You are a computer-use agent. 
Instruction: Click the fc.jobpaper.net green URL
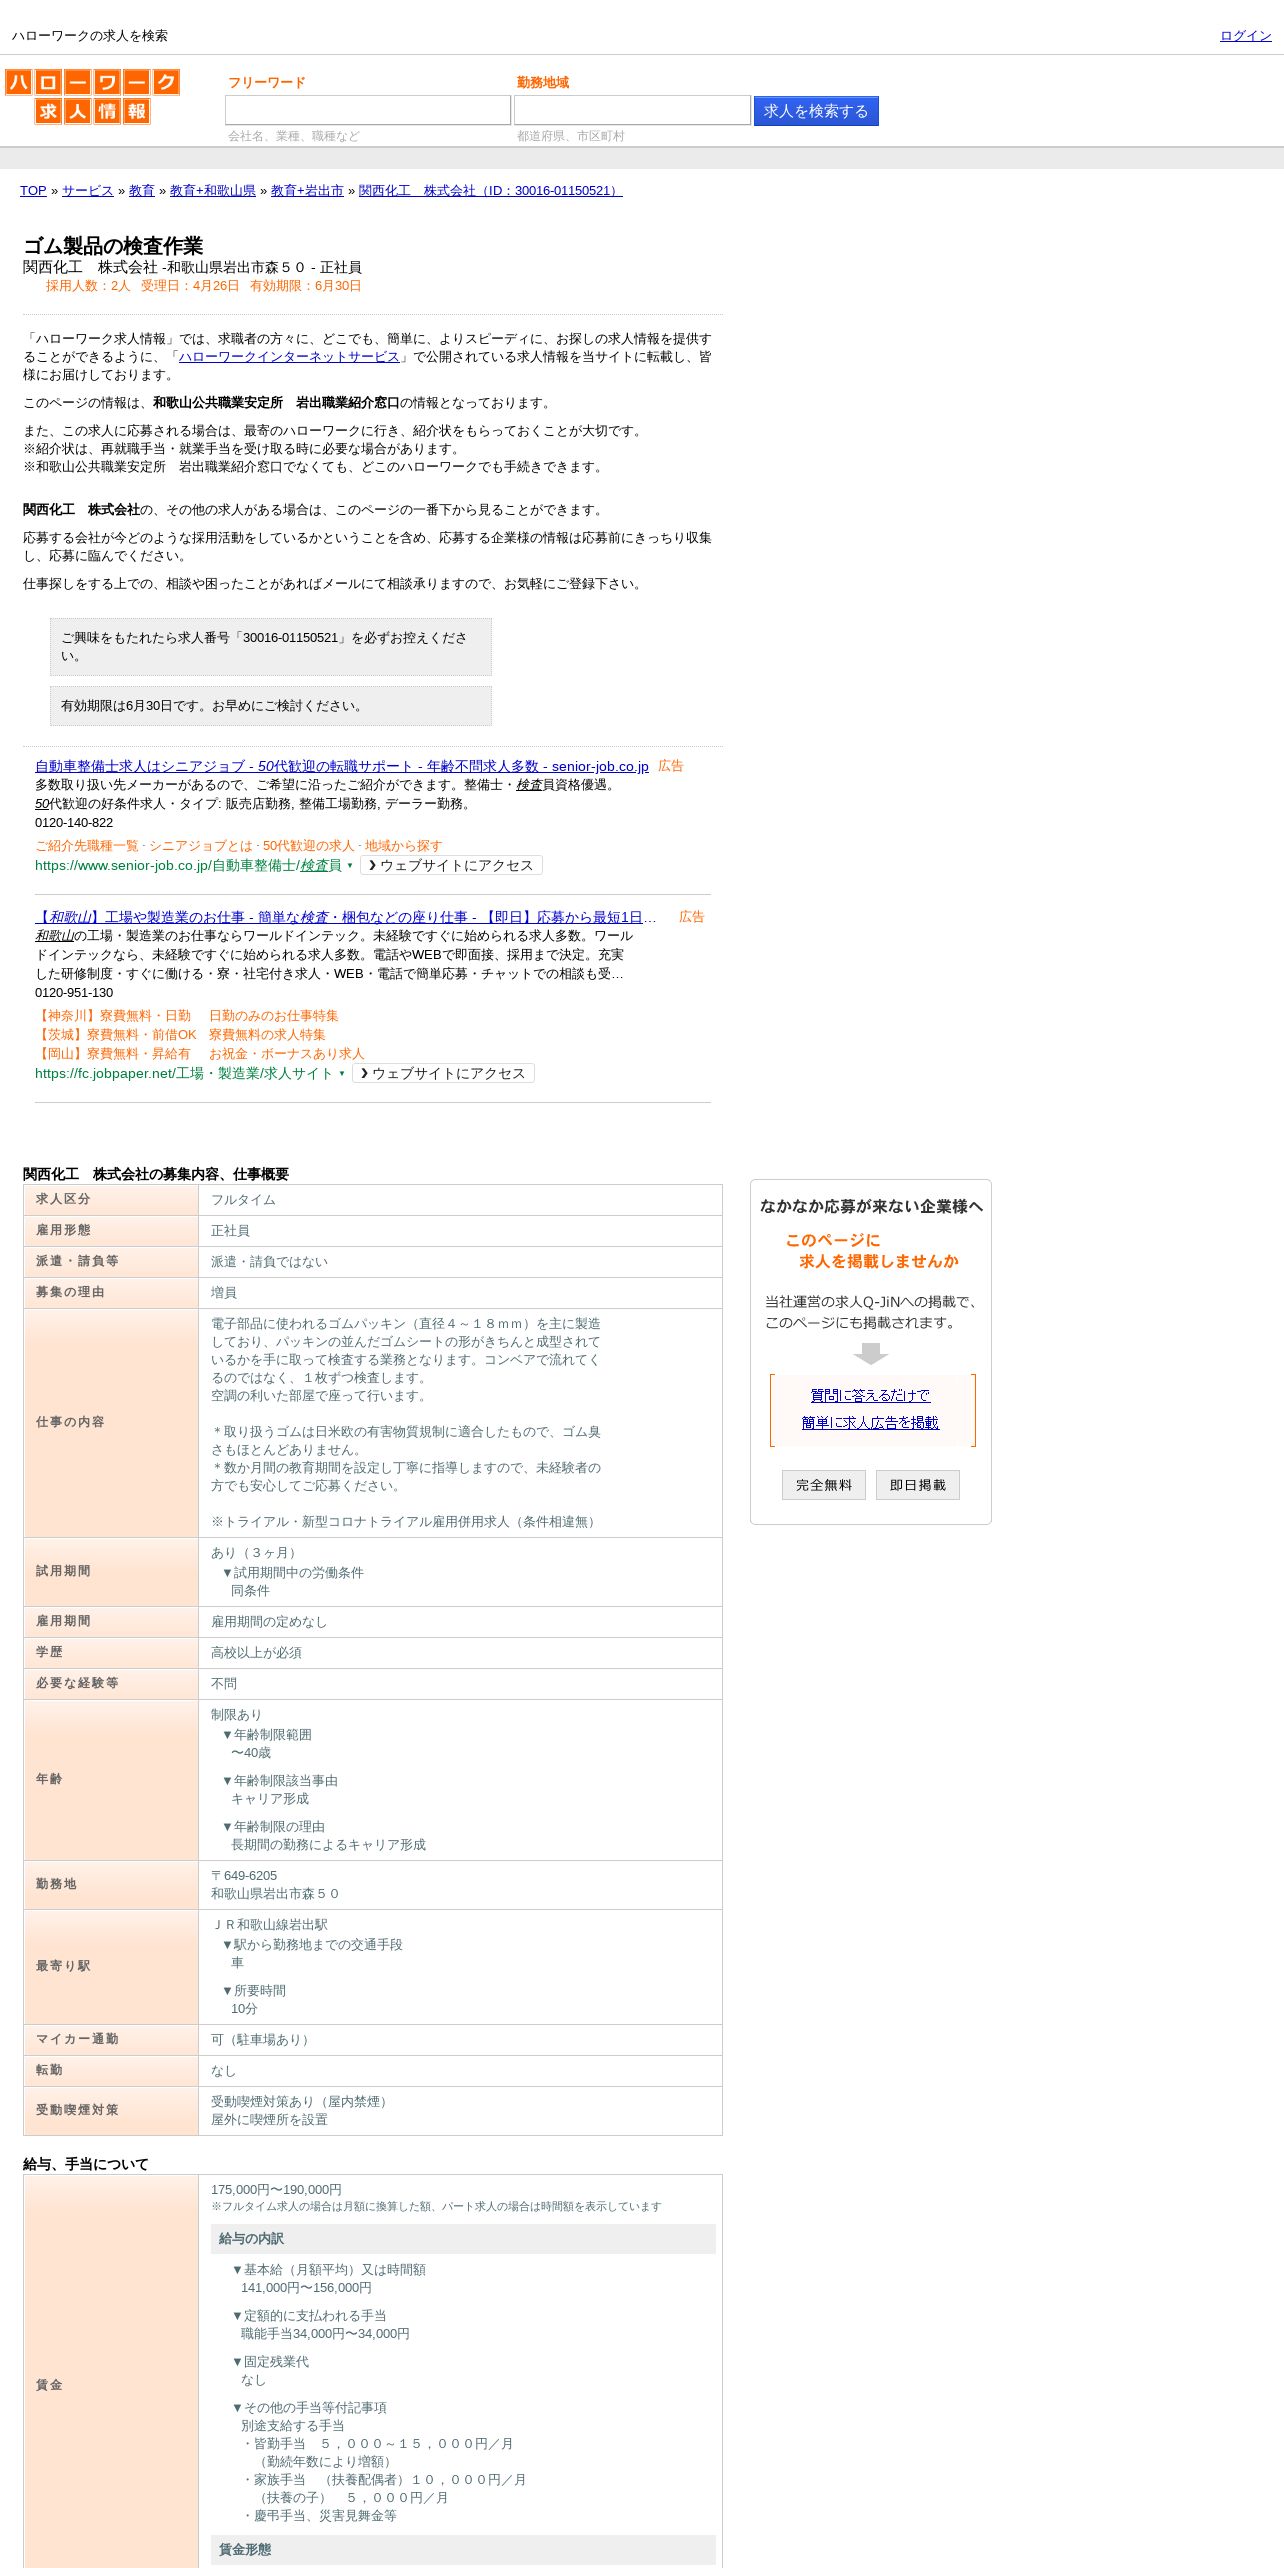(184, 1074)
